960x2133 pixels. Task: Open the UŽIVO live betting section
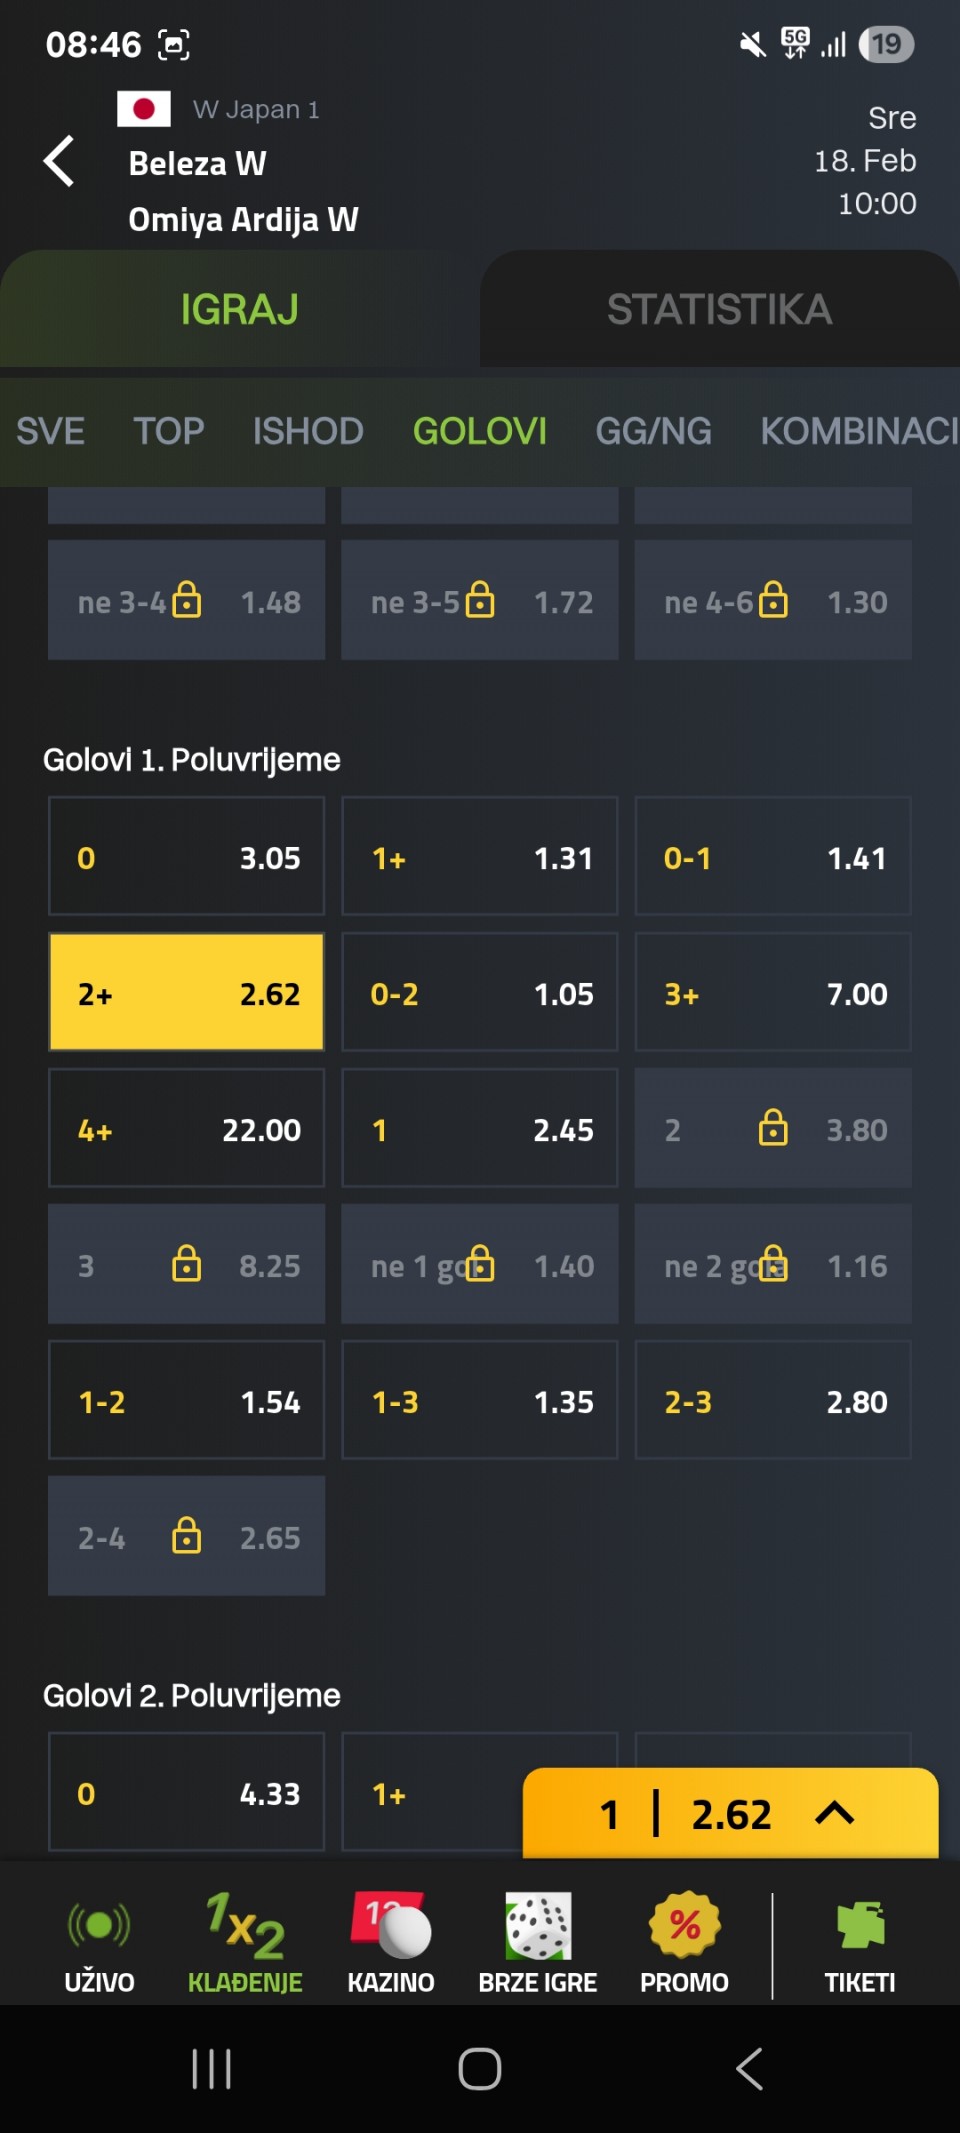click(x=99, y=1943)
